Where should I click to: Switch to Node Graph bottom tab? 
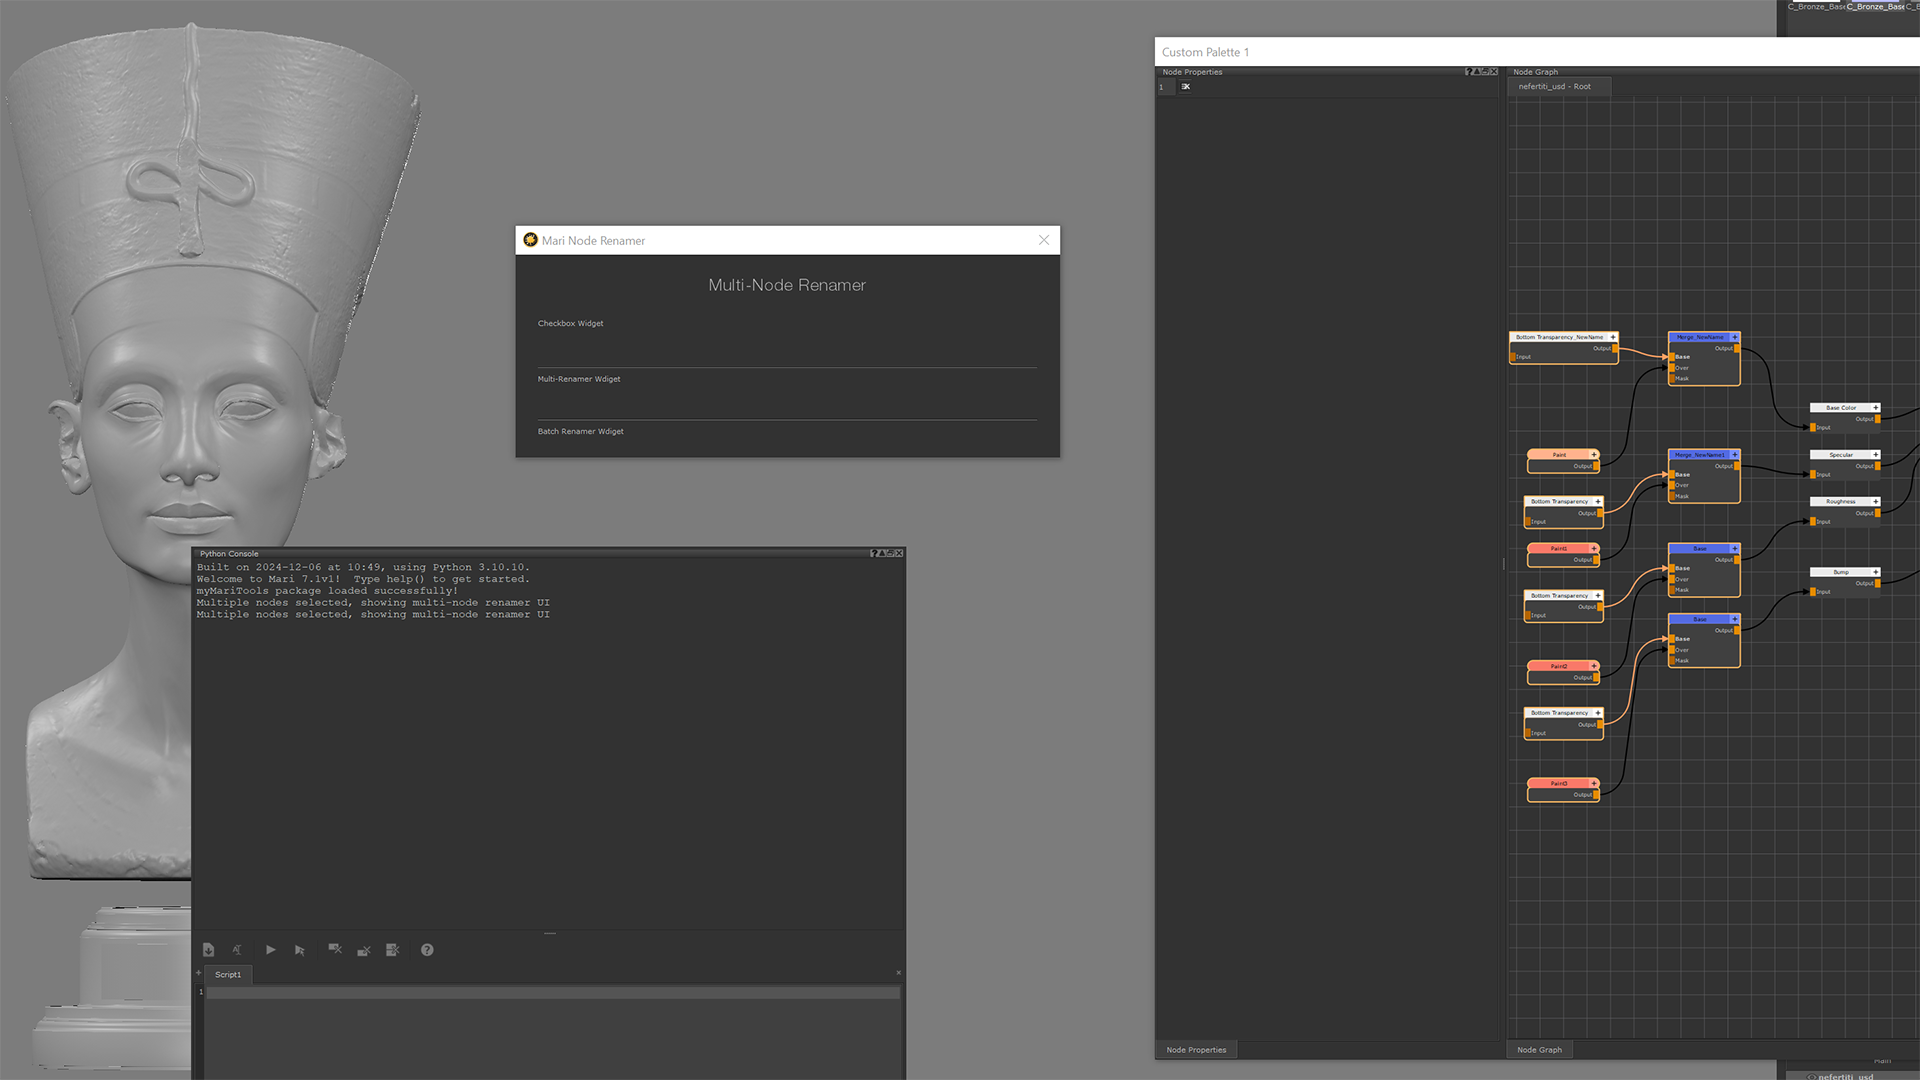tap(1539, 1049)
